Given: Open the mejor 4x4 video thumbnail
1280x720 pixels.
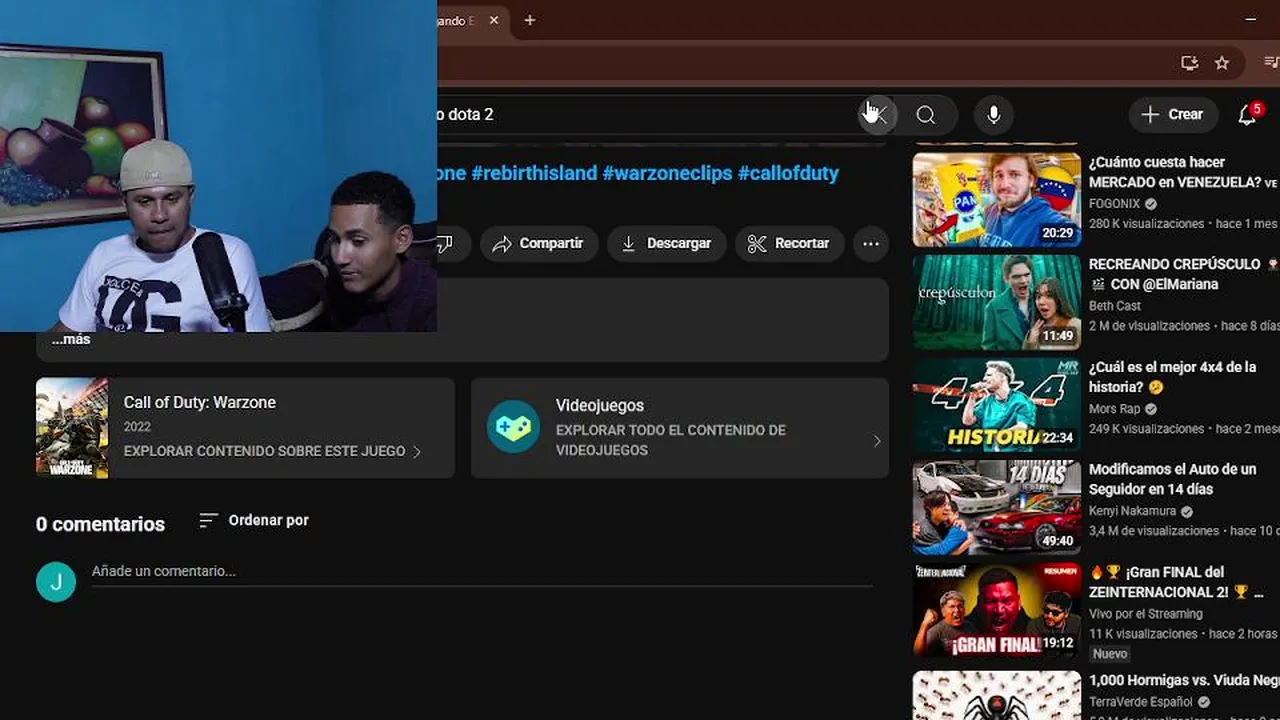Looking at the screenshot, I should pyautogui.click(x=997, y=405).
